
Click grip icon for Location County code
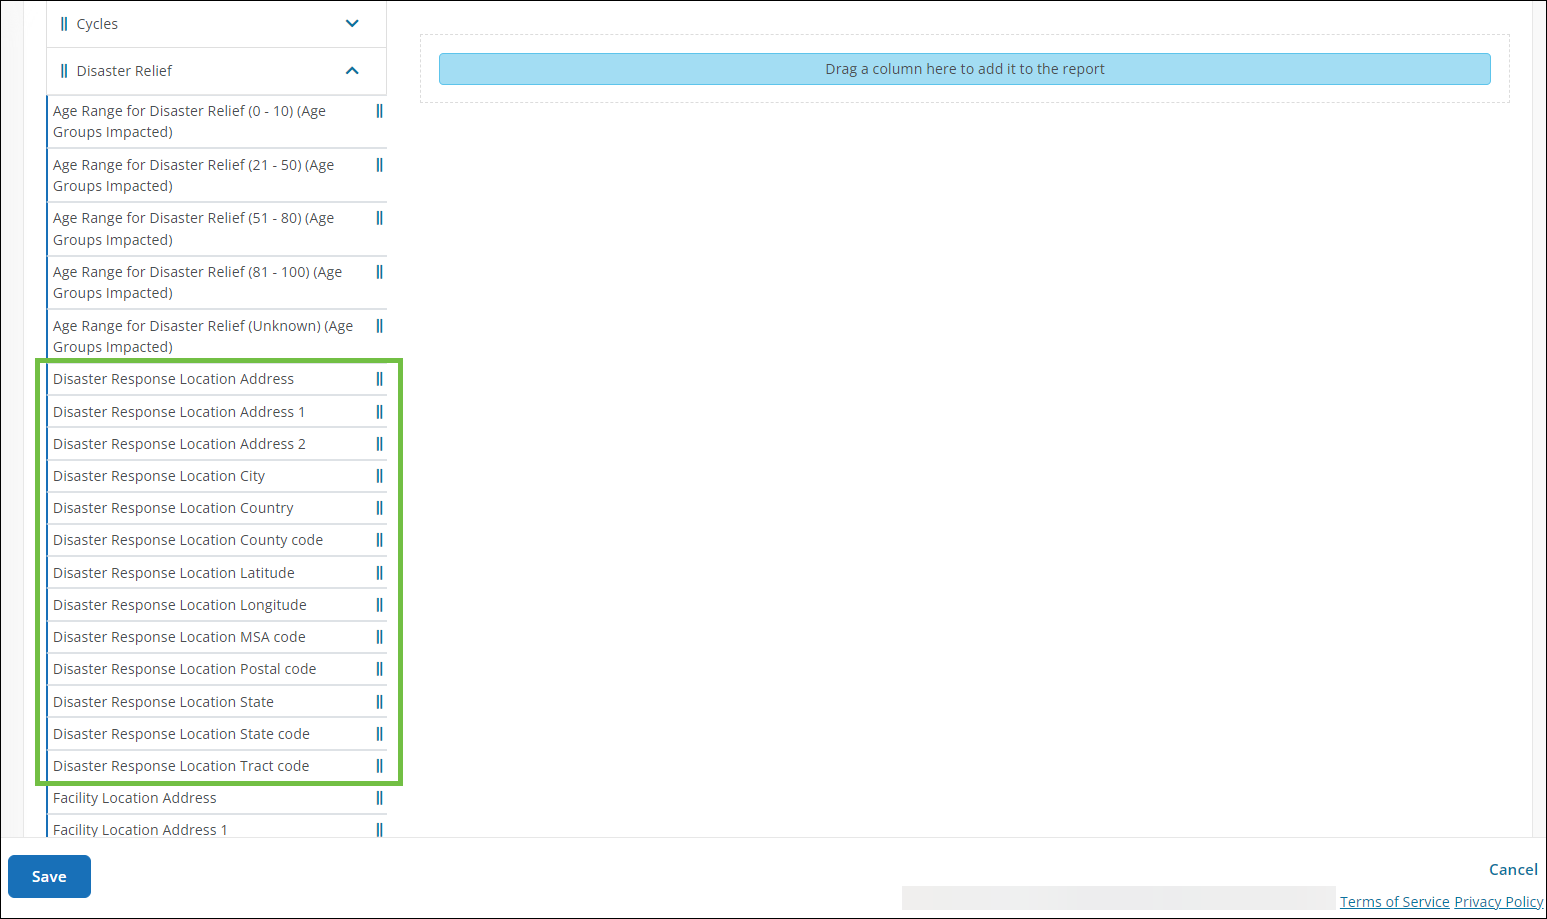tap(379, 540)
